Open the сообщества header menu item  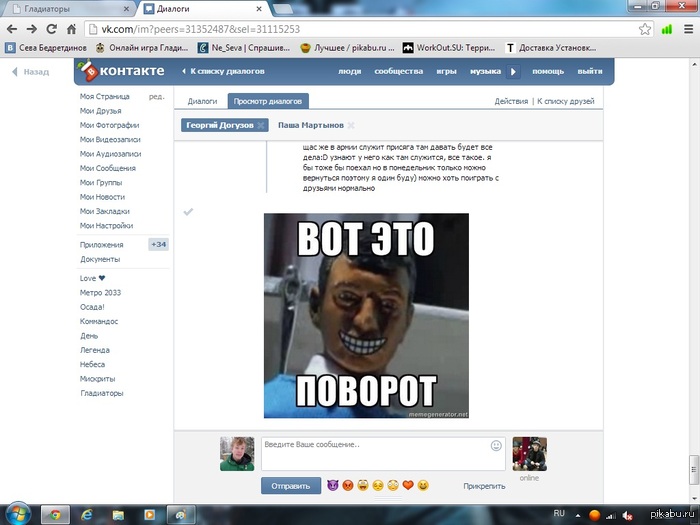click(398, 71)
